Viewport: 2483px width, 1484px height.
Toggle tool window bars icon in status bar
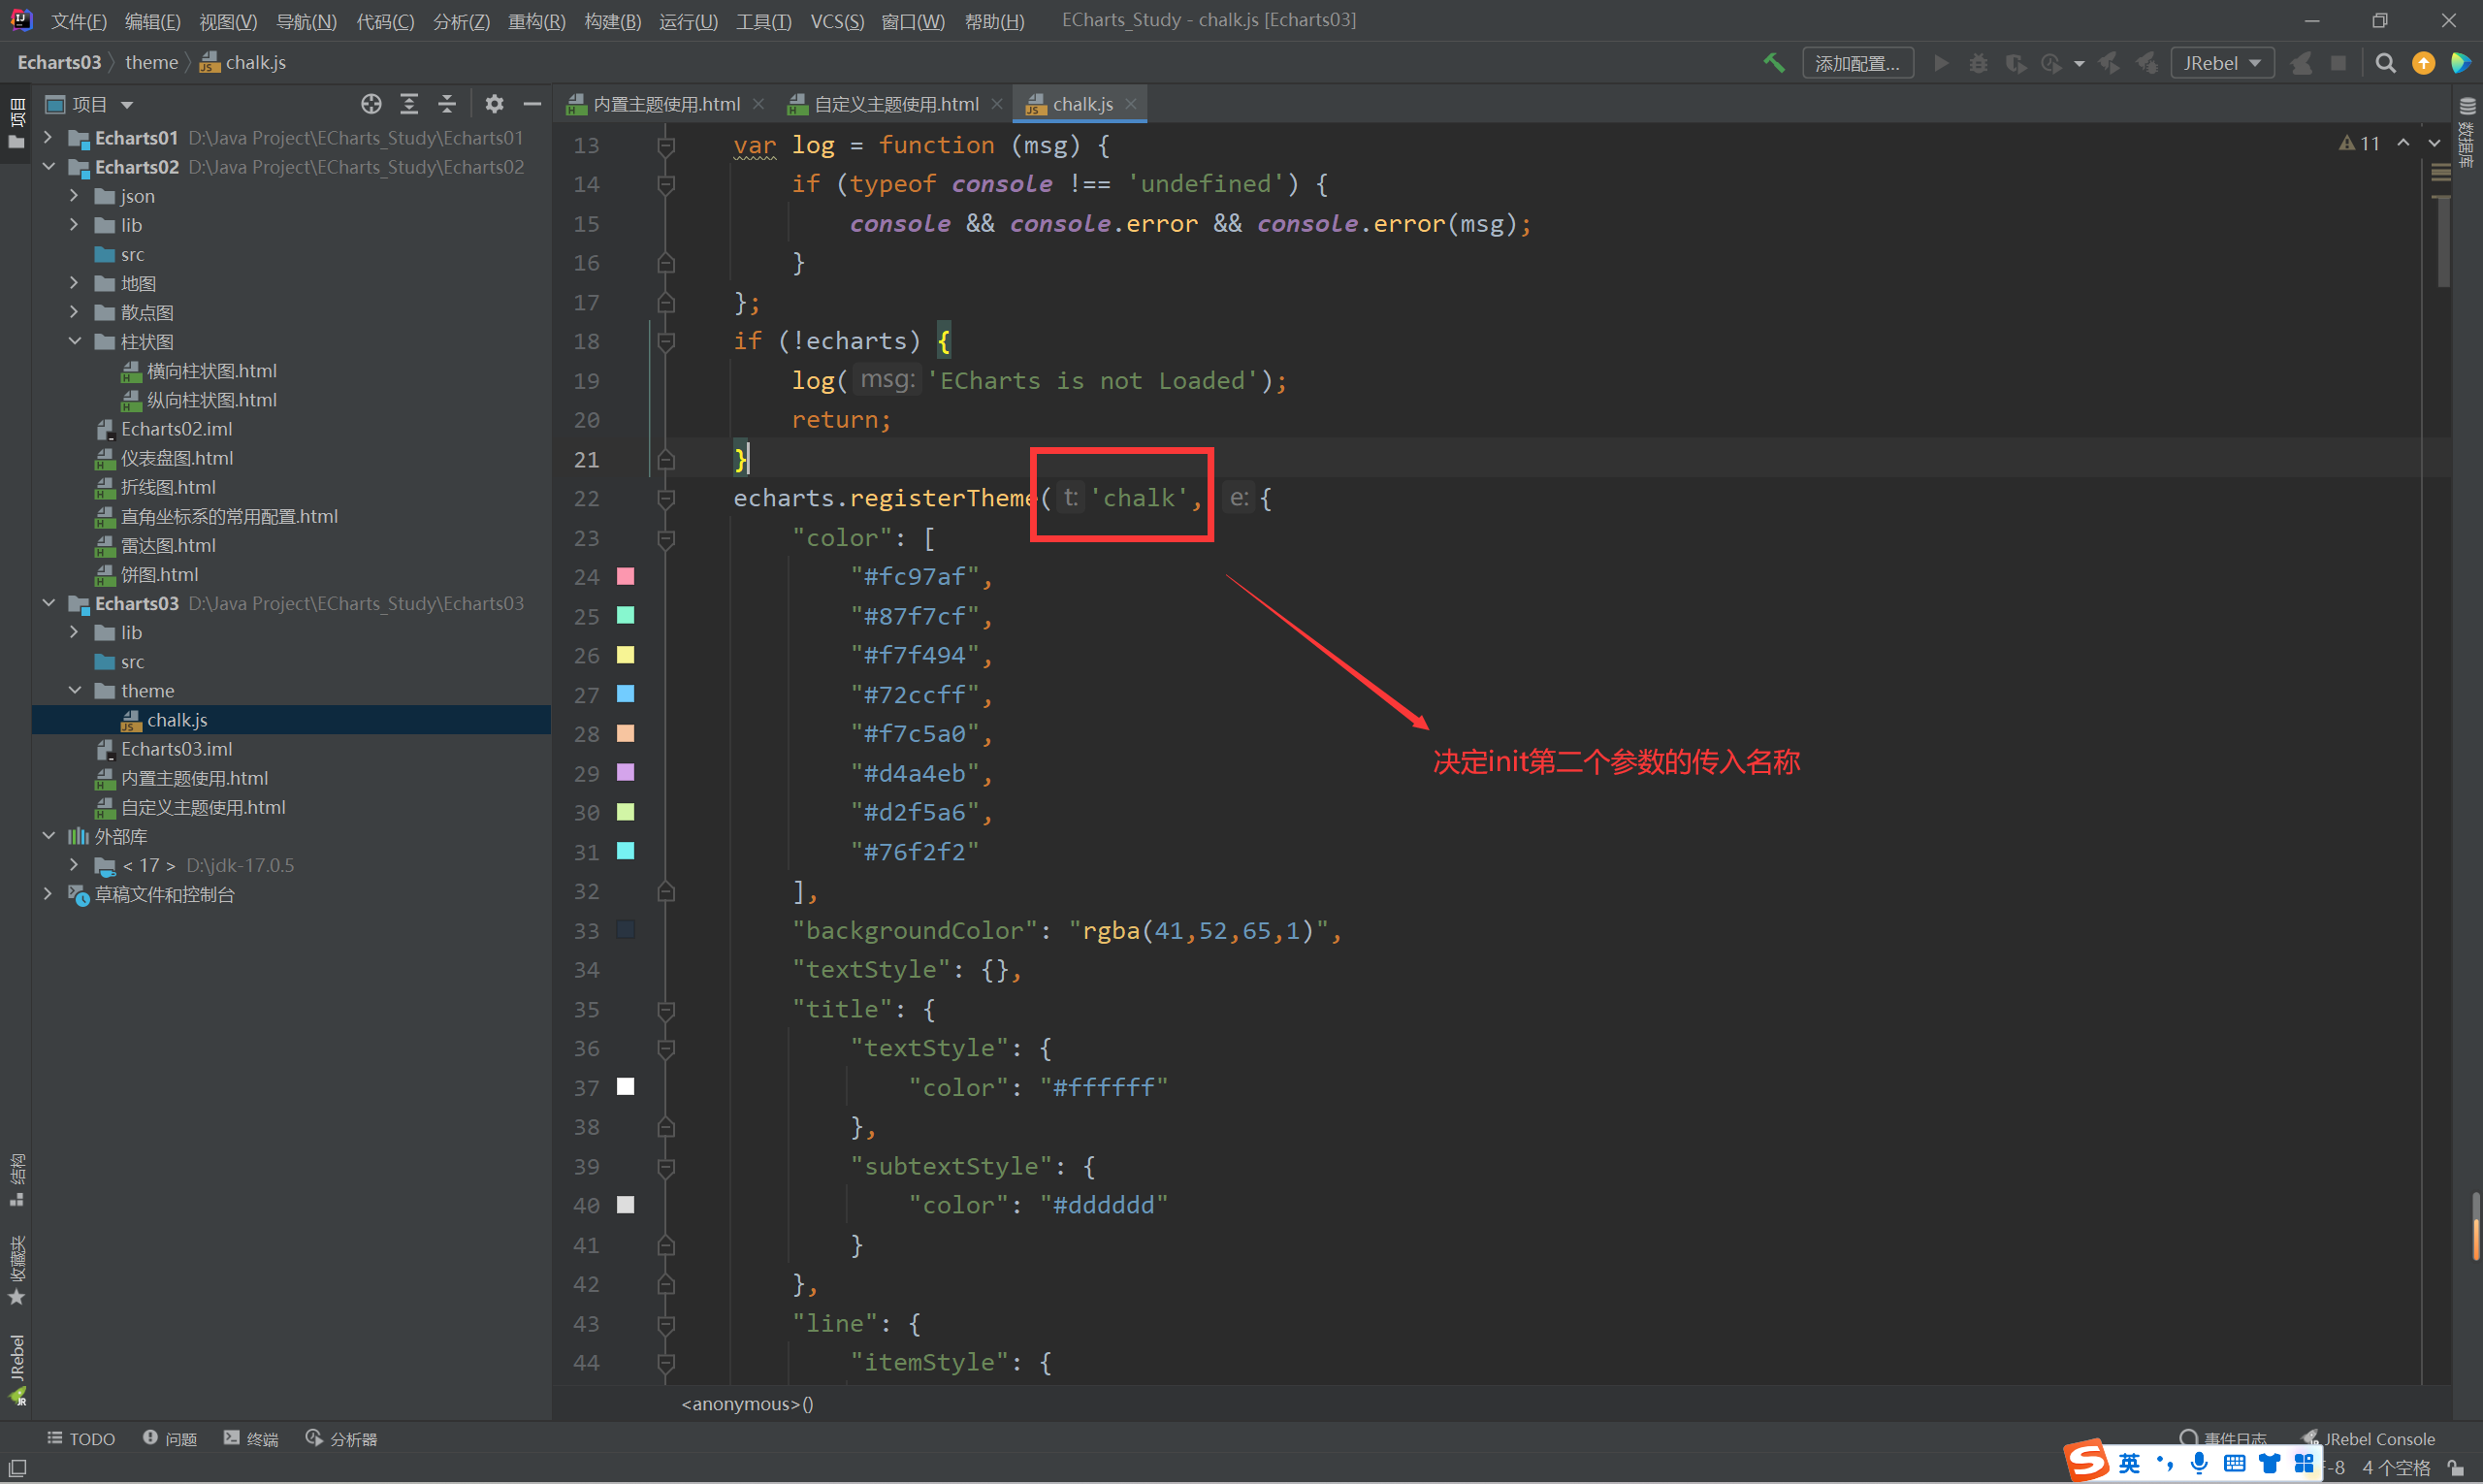coord(17,1467)
